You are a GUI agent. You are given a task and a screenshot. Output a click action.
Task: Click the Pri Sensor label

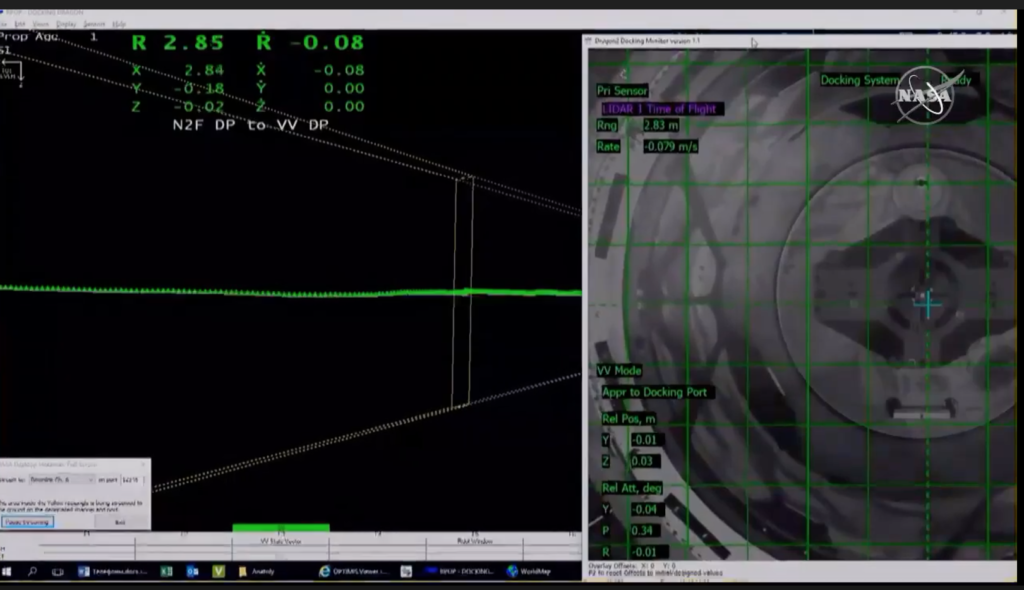622,91
